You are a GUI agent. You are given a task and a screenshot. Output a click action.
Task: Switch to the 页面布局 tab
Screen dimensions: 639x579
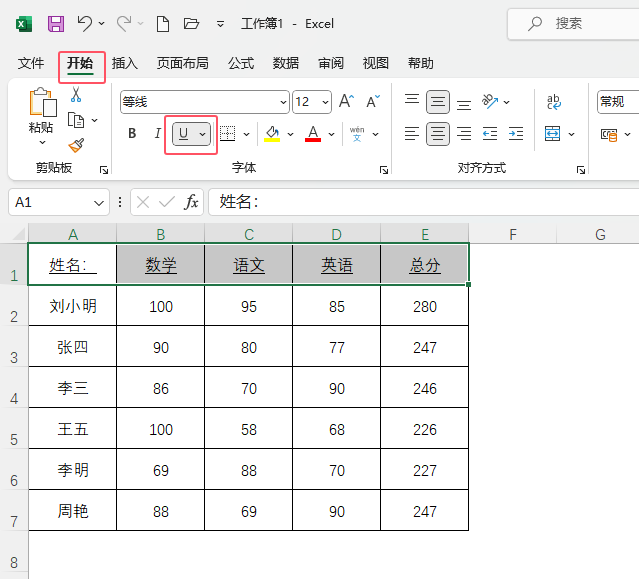(x=183, y=63)
